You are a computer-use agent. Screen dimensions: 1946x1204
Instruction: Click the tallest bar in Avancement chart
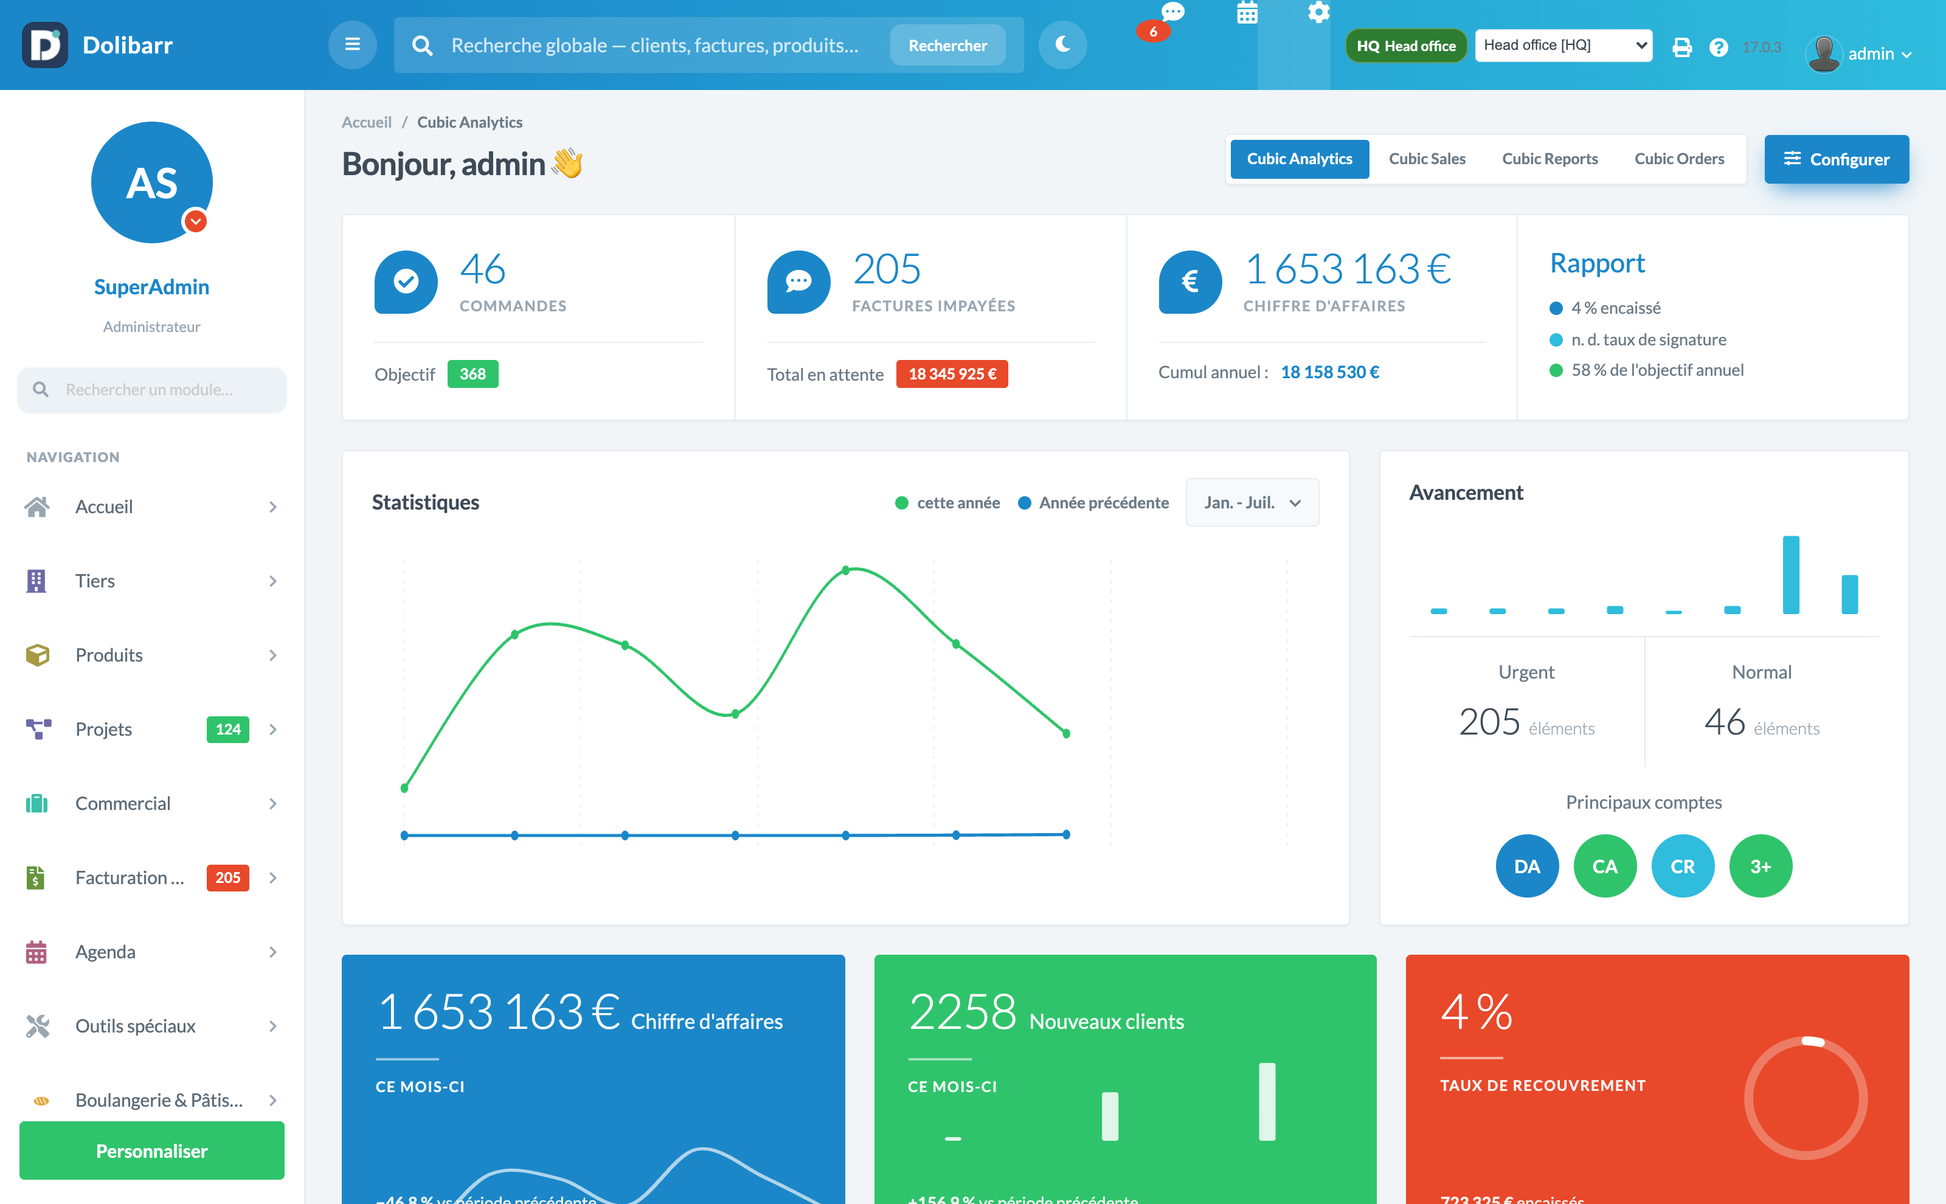point(1791,575)
